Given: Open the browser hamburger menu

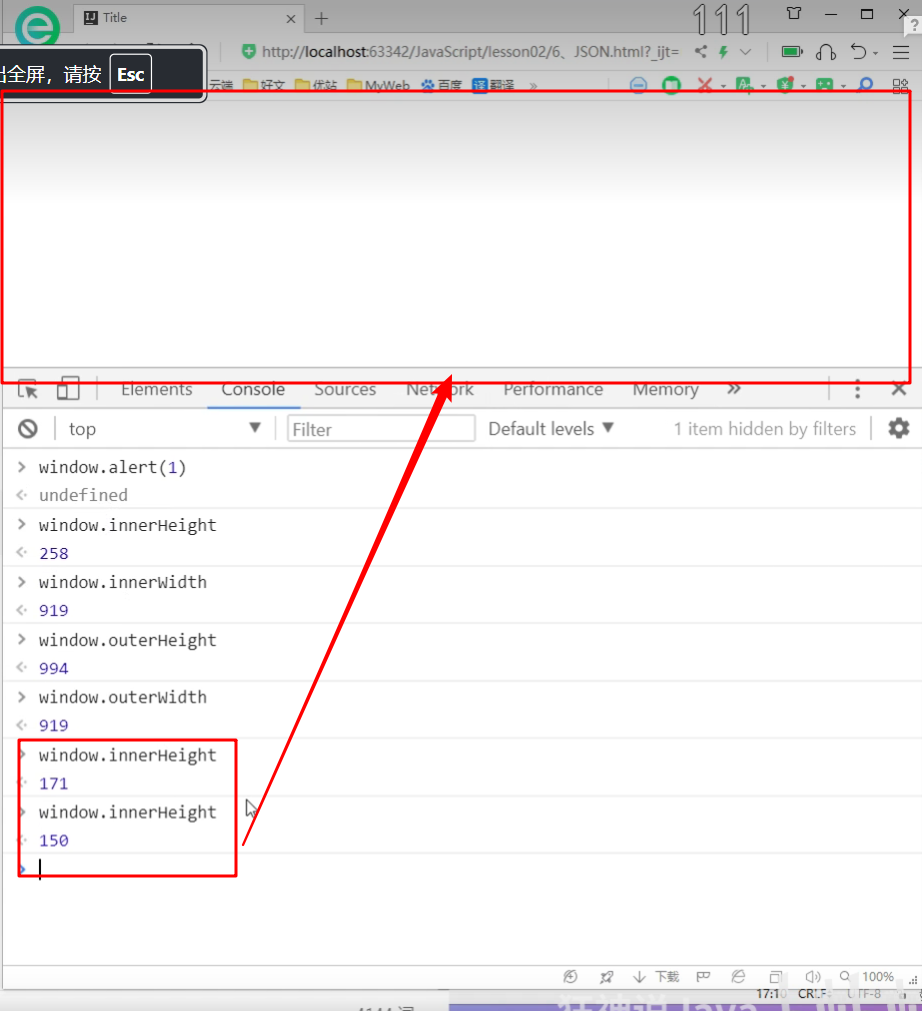Looking at the screenshot, I should tap(901, 52).
